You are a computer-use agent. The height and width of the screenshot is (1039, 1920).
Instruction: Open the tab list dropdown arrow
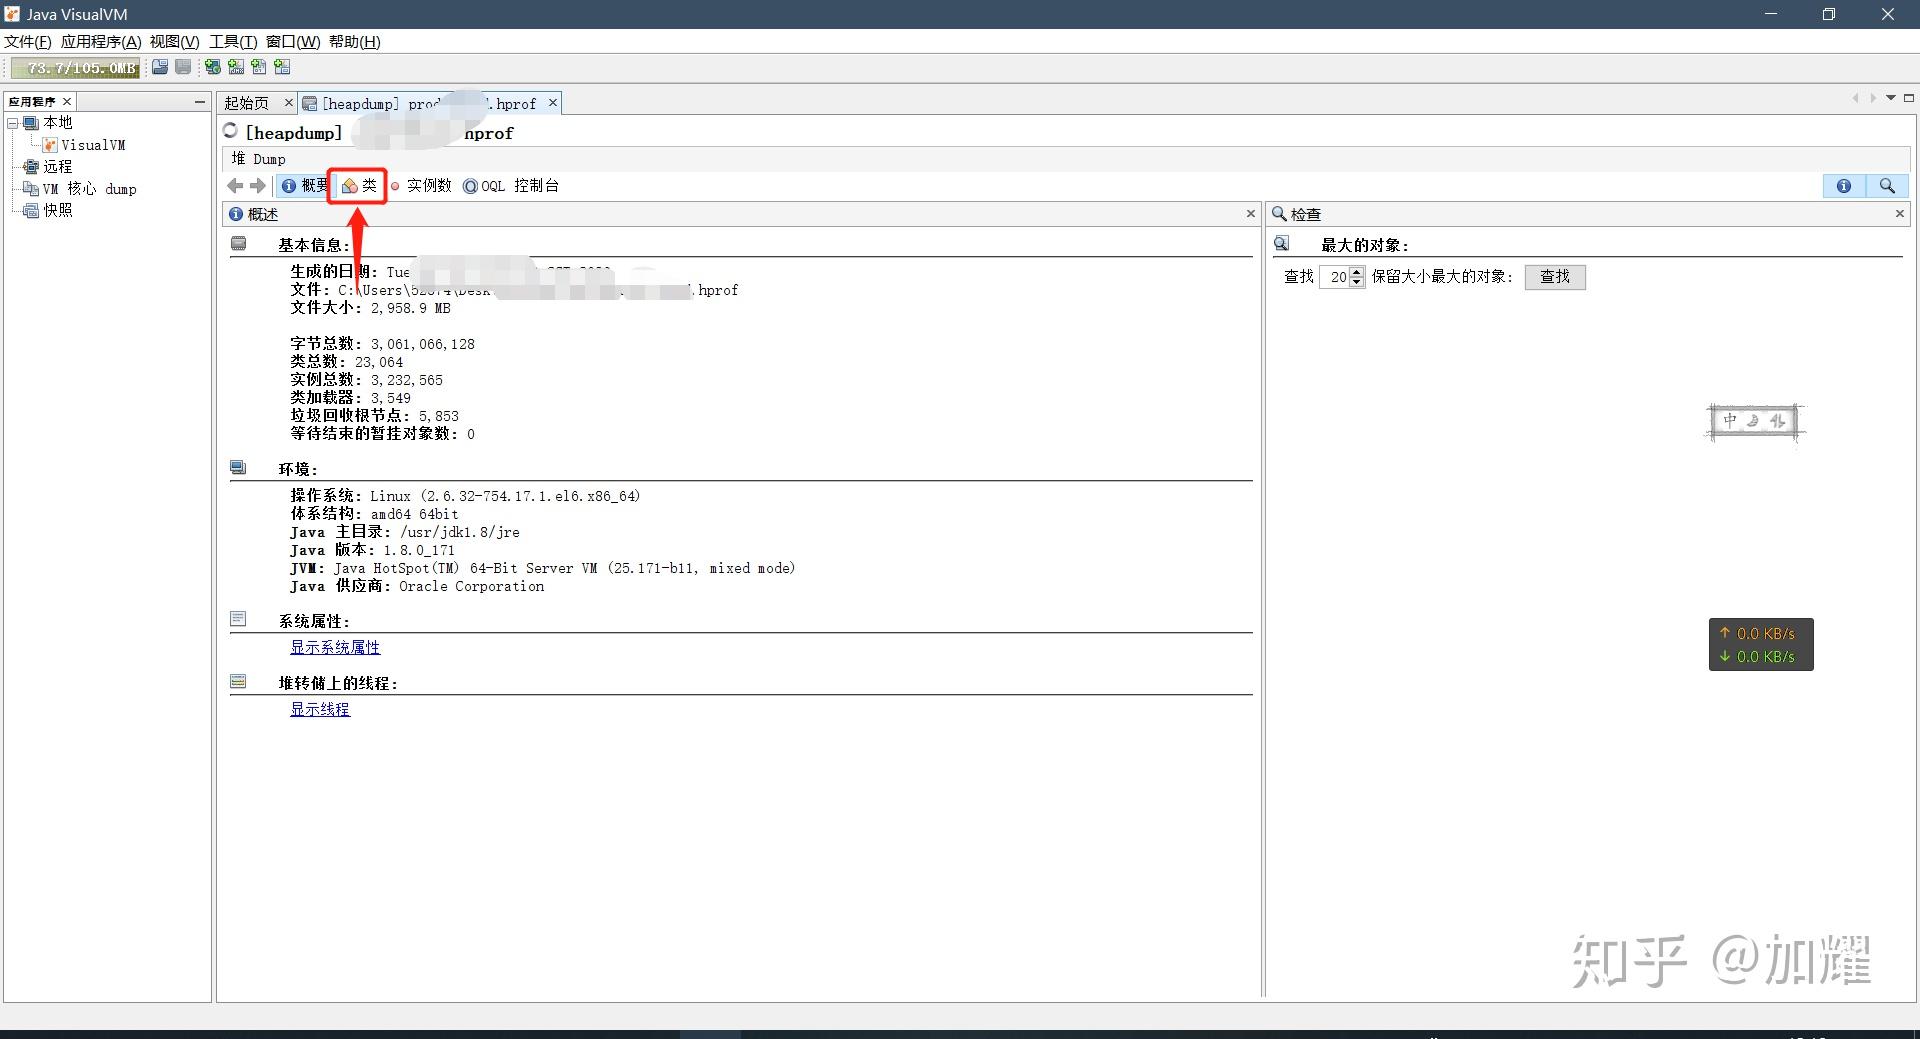pyautogui.click(x=1889, y=98)
